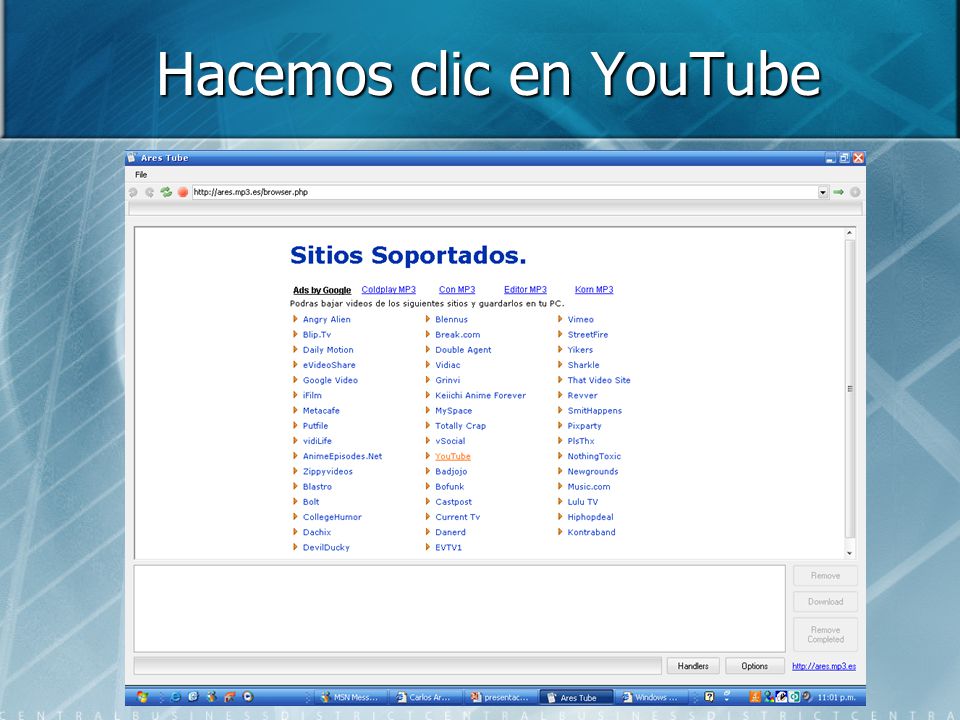Viewport: 960px width, 720px height.
Task: Click the Kontraband link
Action: (591, 533)
